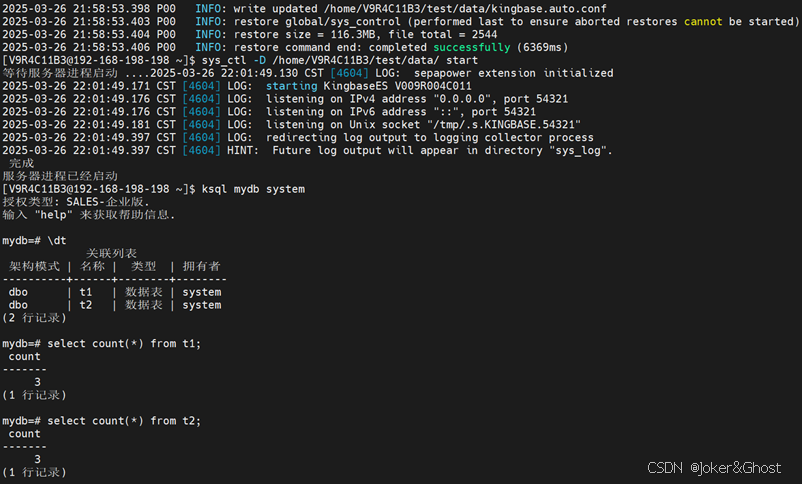Click 'system' owner in t2 row
This screenshot has height=484, width=802.
(202, 305)
